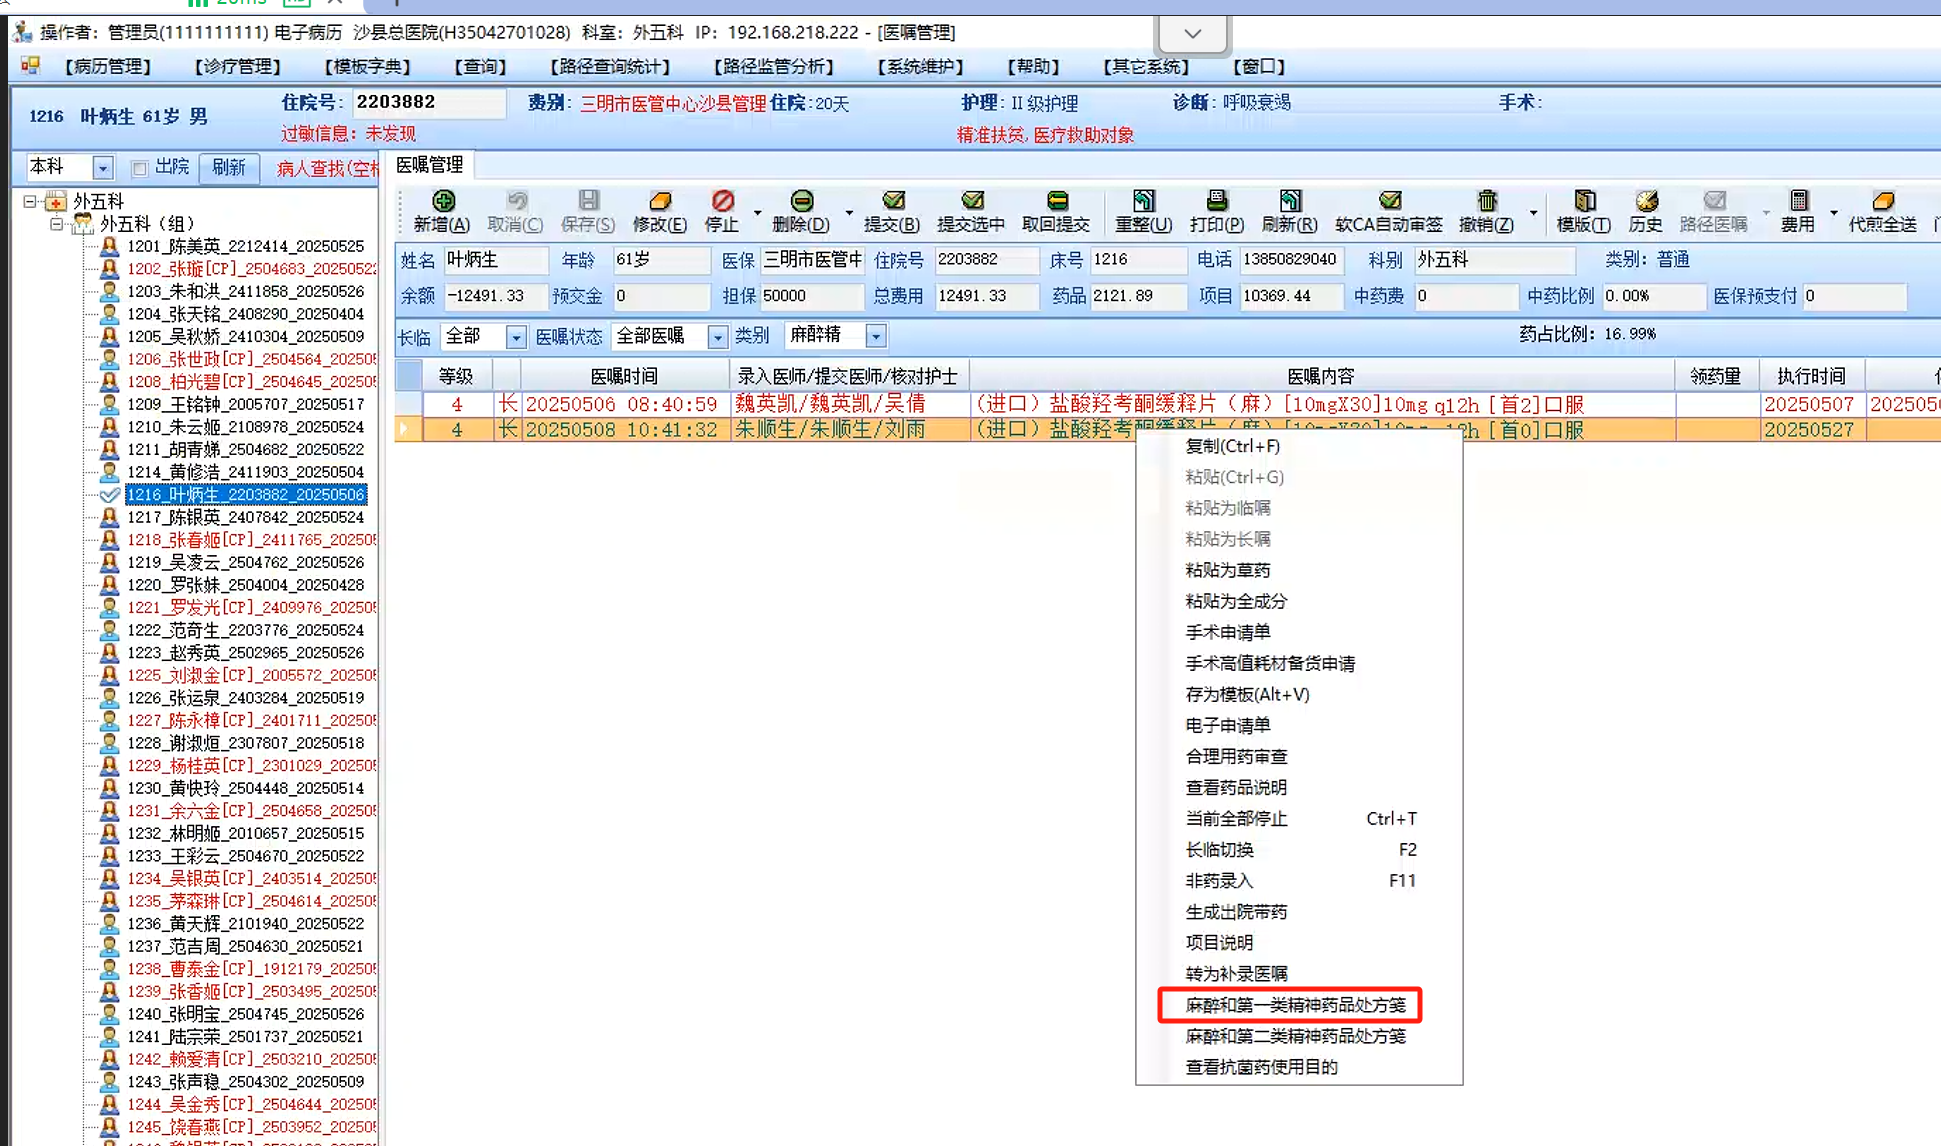Open the 本科 department dropdown

pyautogui.click(x=102, y=168)
